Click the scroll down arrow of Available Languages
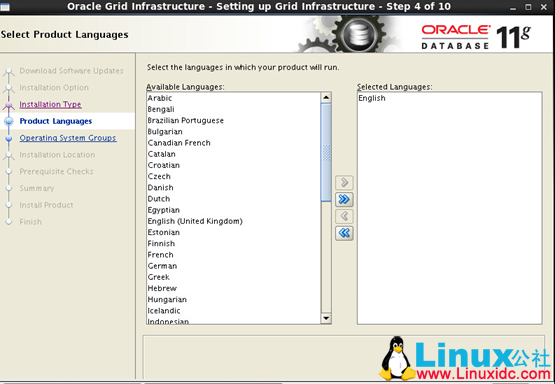 tap(326, 319)
